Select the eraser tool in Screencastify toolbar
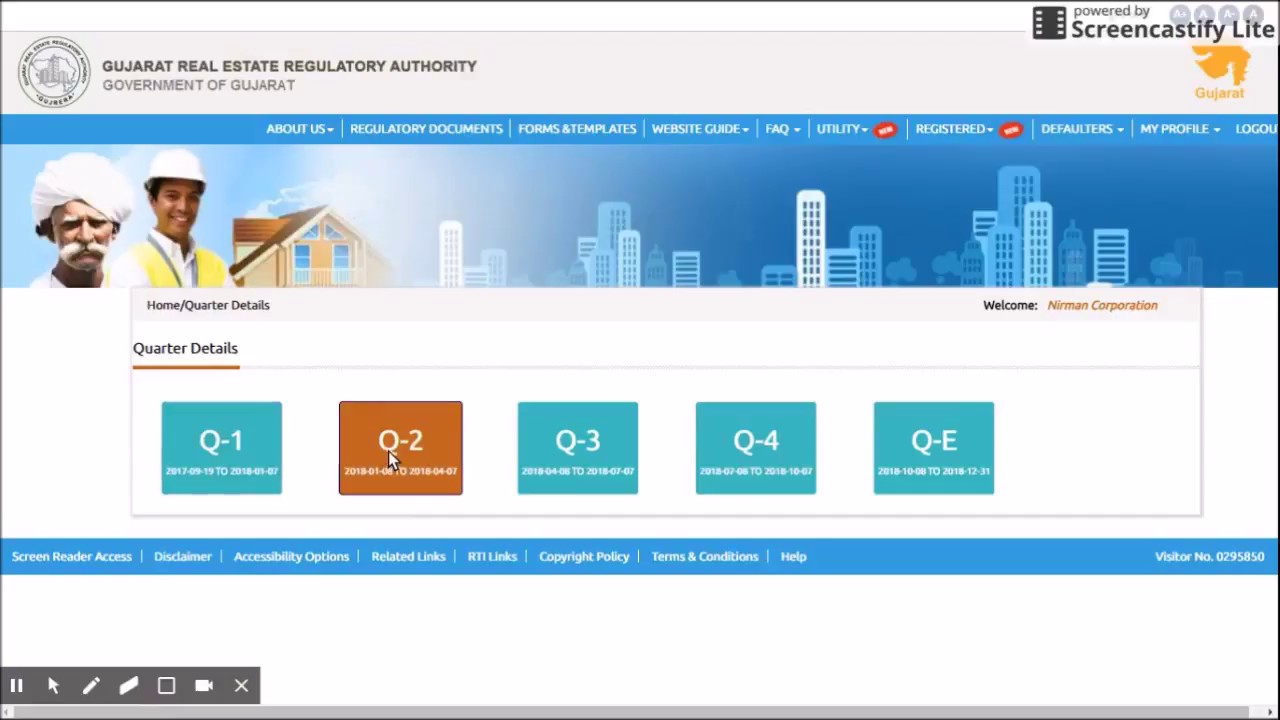Screen dimensions: 1280x720 tap(129, 686)
